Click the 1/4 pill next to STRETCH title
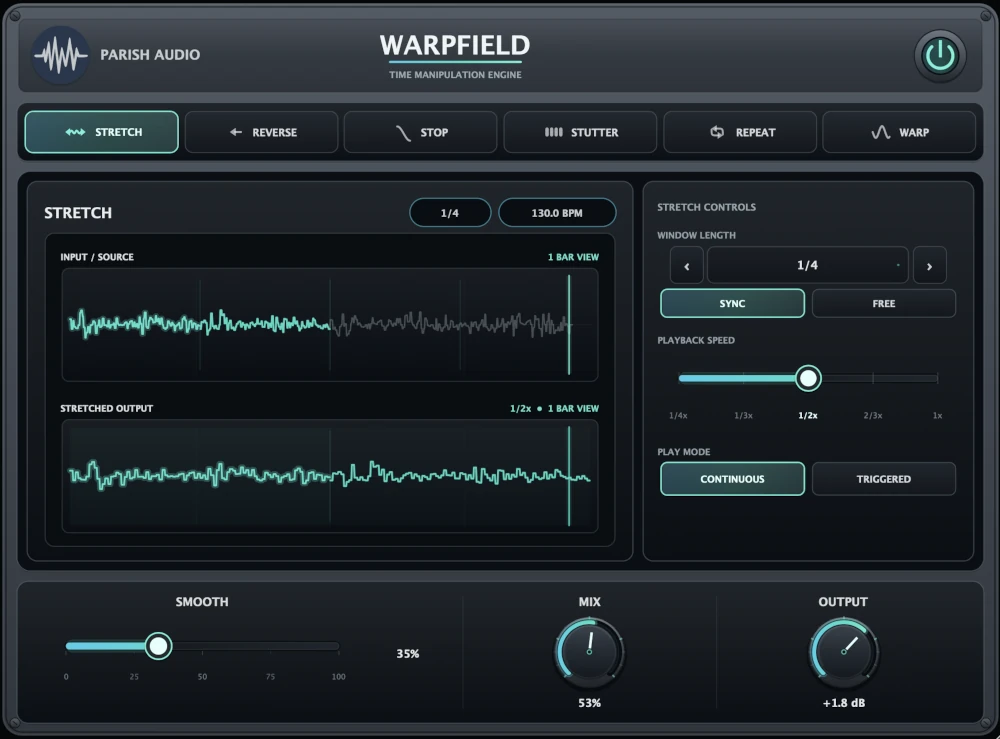Image resolution: width=1000 pixels, height=739 pixels. coord(450,212)
